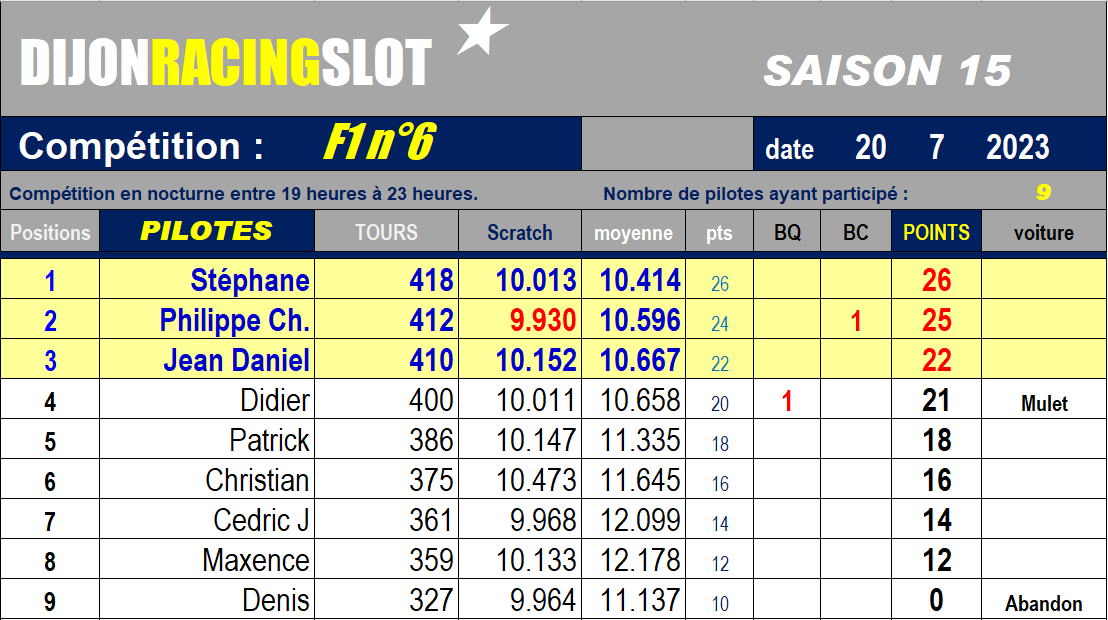Click the yellow pilot count 9
Viewport: 1108px width, 620px height.
coord(1043,192)
